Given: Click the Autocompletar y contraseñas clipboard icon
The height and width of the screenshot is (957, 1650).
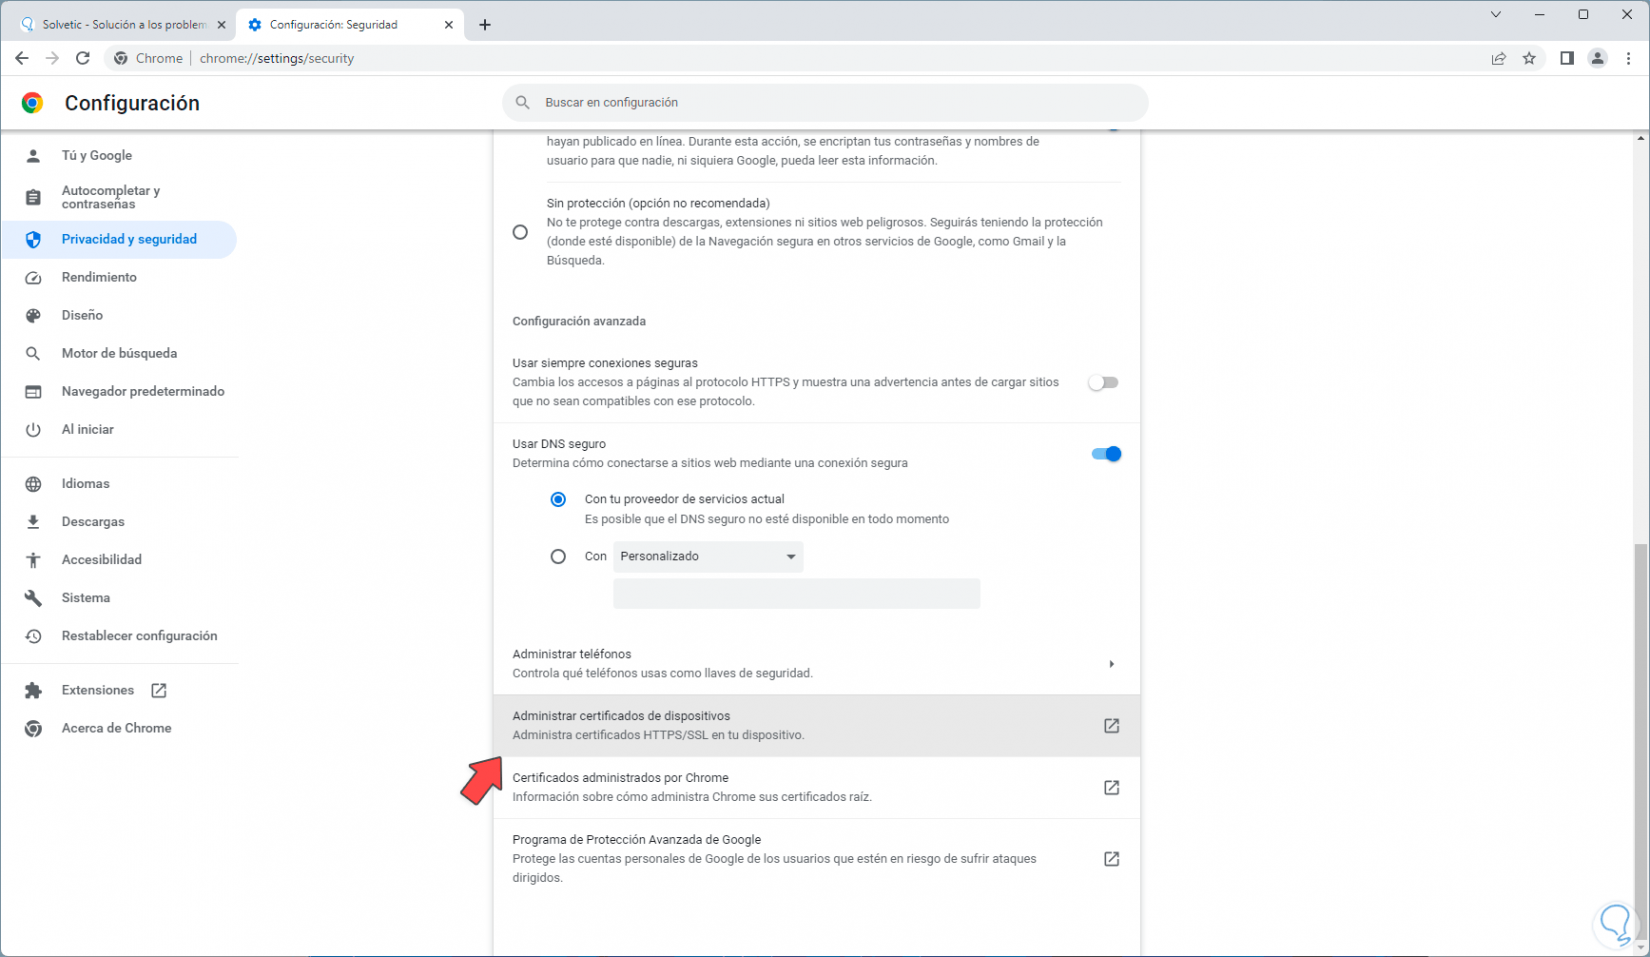Looking at the screenshot, I should [x=33, y=197].
